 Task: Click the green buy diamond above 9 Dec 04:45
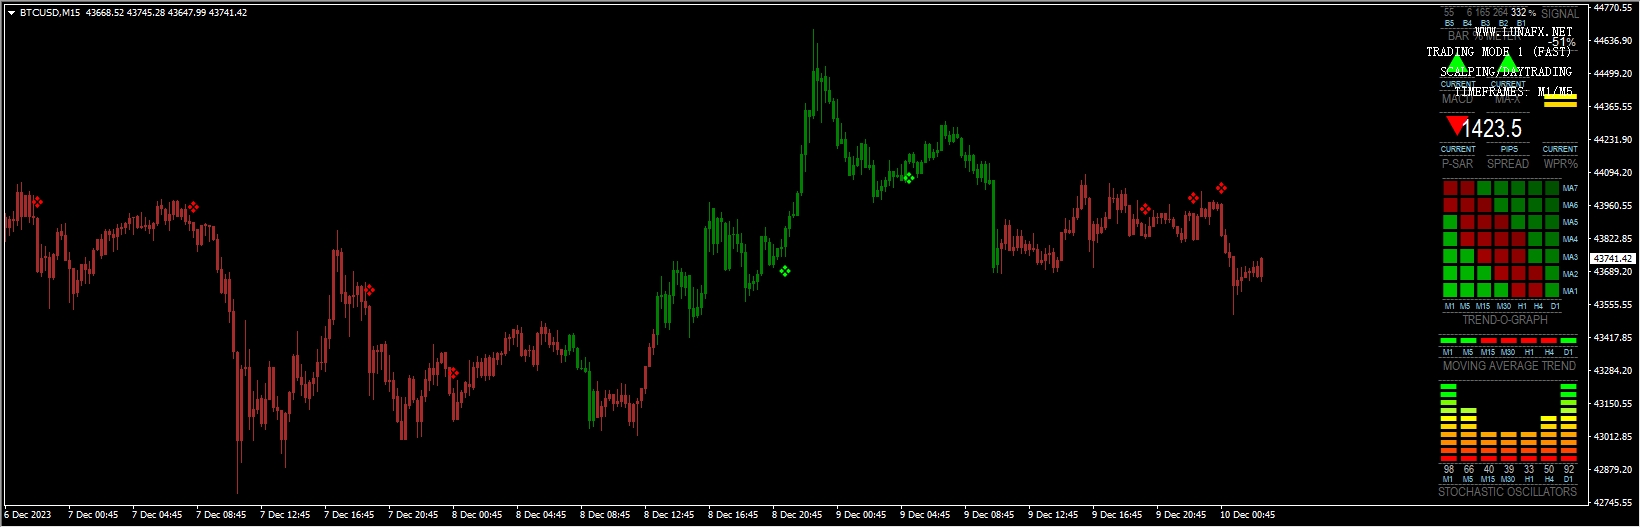tap(908, 178)
